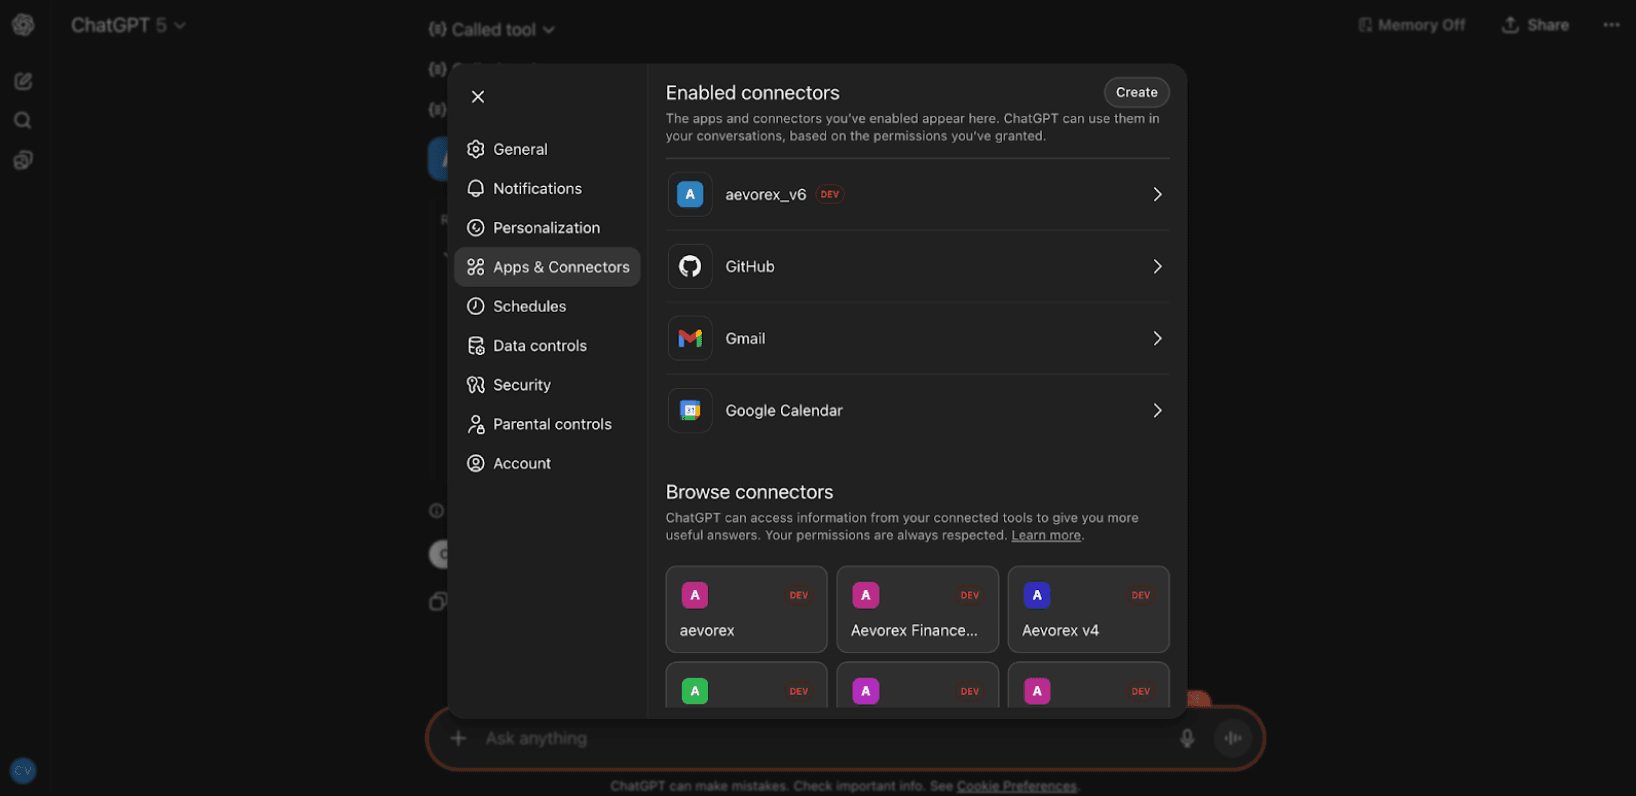Open Data controls settings
This screenshot has height=796, width=1636.
pos(547,346)
